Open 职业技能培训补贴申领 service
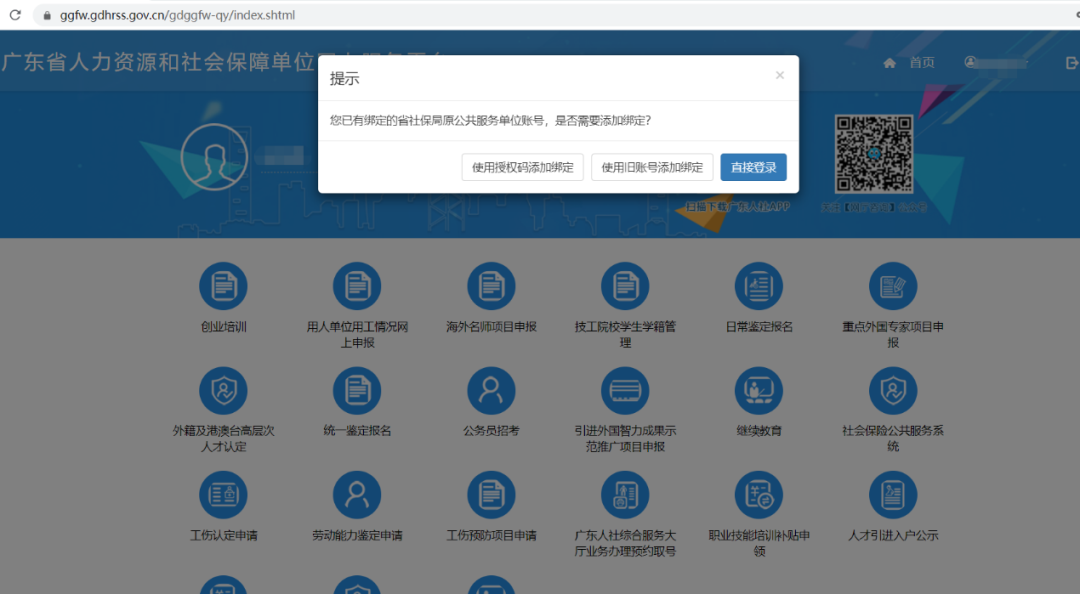The height and width of the screenshot is (594, 1080). tap(758, 494)
